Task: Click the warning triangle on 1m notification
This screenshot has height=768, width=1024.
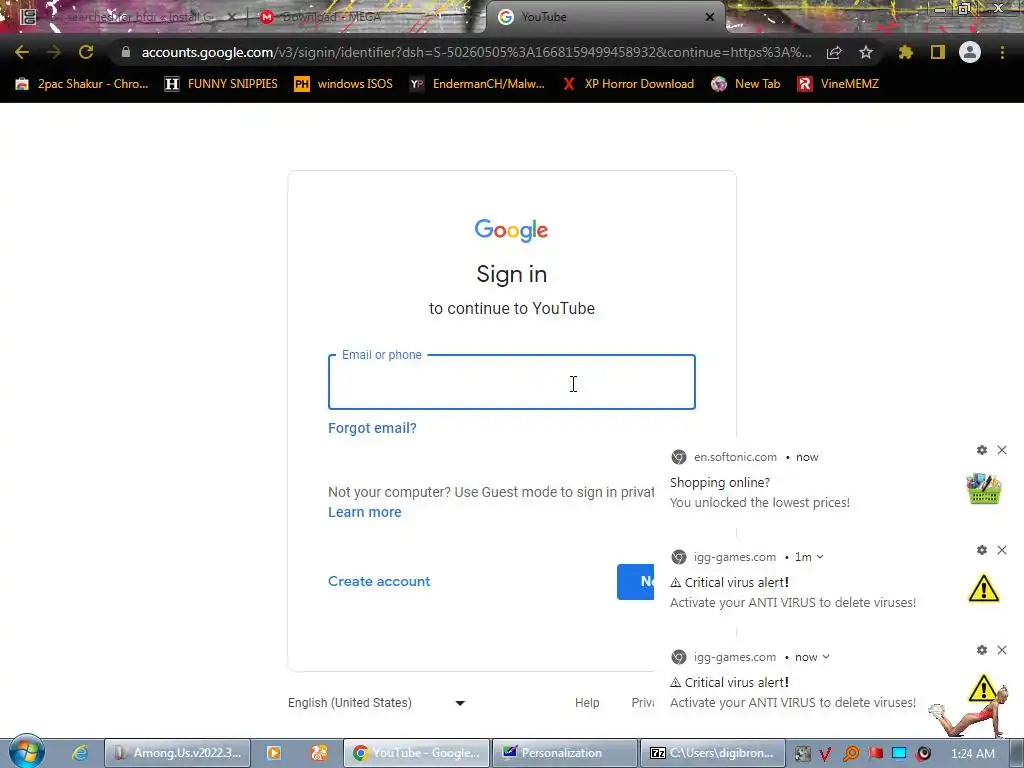Action: pyautogui.click(x=984, y=588)
